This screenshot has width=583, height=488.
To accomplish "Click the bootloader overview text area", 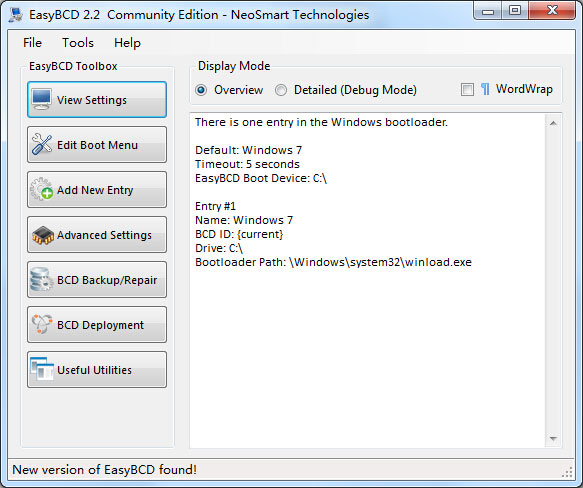I will click(x=367, y=280).
